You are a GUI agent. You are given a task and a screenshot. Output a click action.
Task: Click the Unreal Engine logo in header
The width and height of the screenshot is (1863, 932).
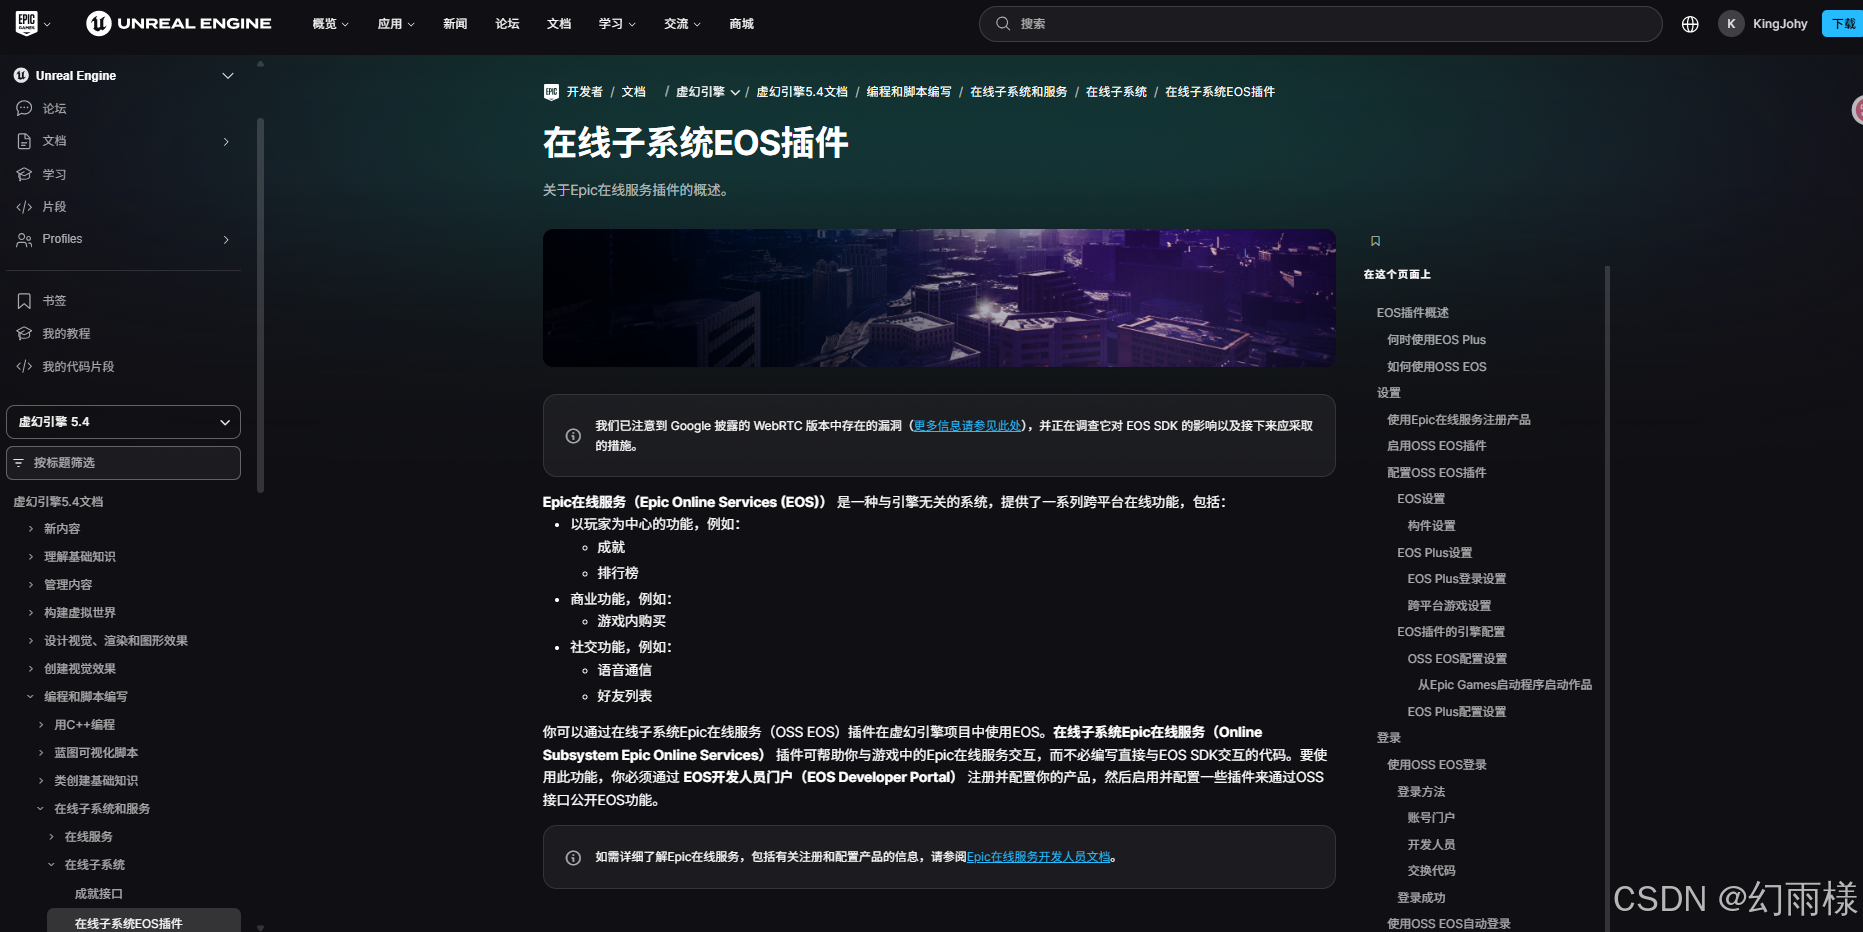(x=179, y=23)
